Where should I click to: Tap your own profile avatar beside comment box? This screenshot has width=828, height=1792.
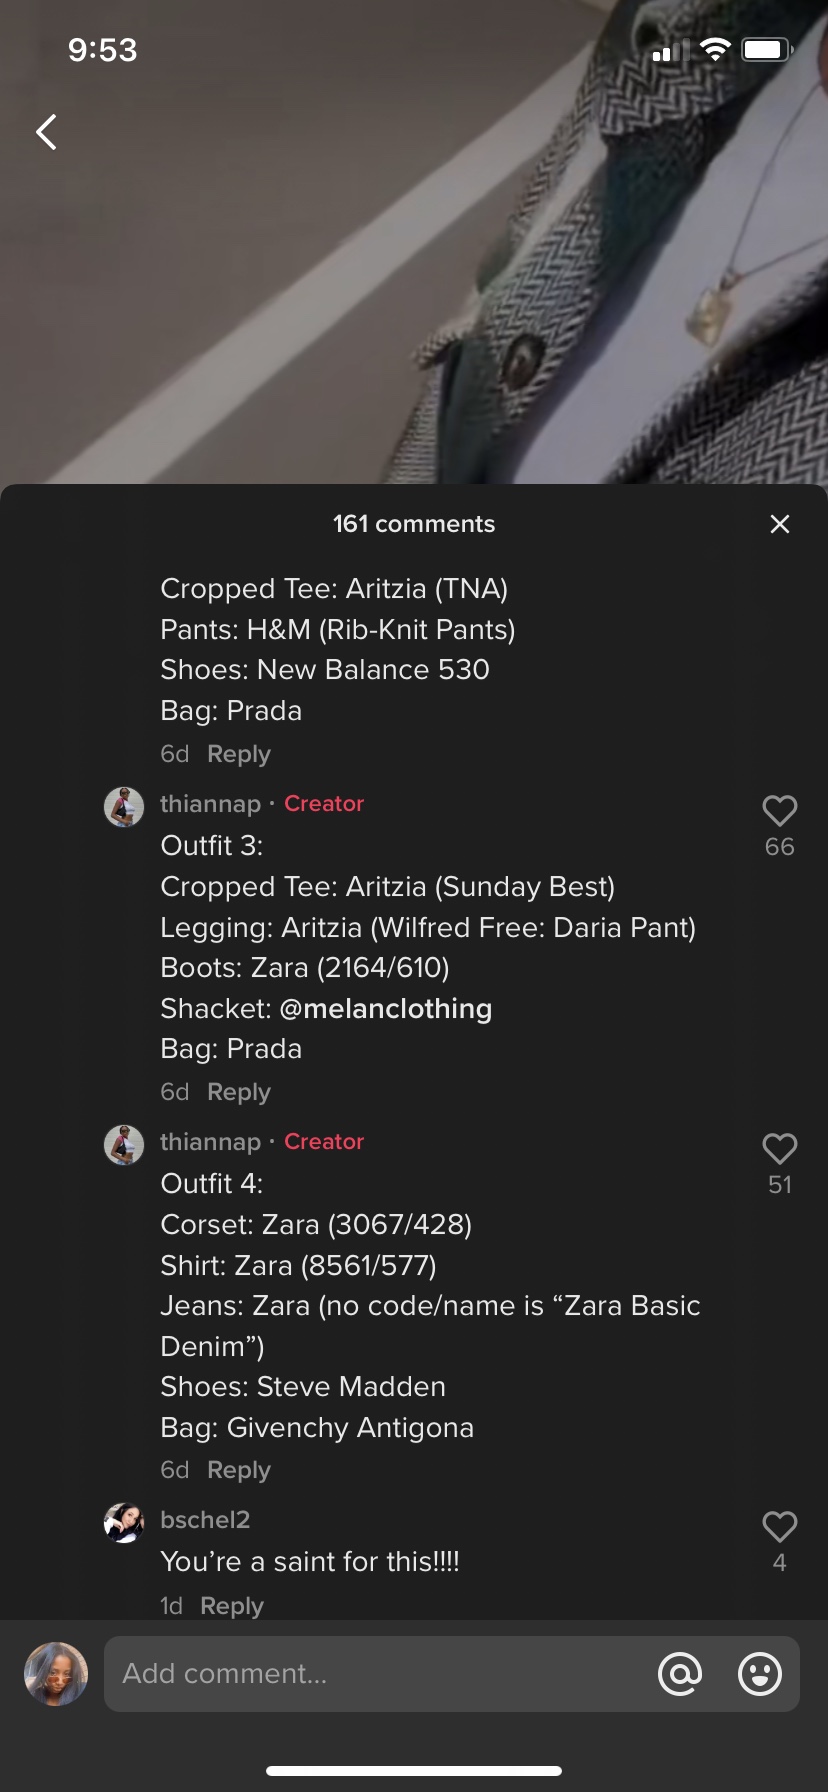(x=56, y=1674)
